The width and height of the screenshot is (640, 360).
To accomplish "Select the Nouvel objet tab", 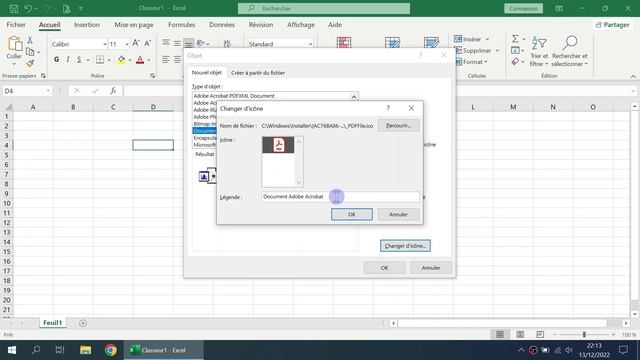I will 207,73.
